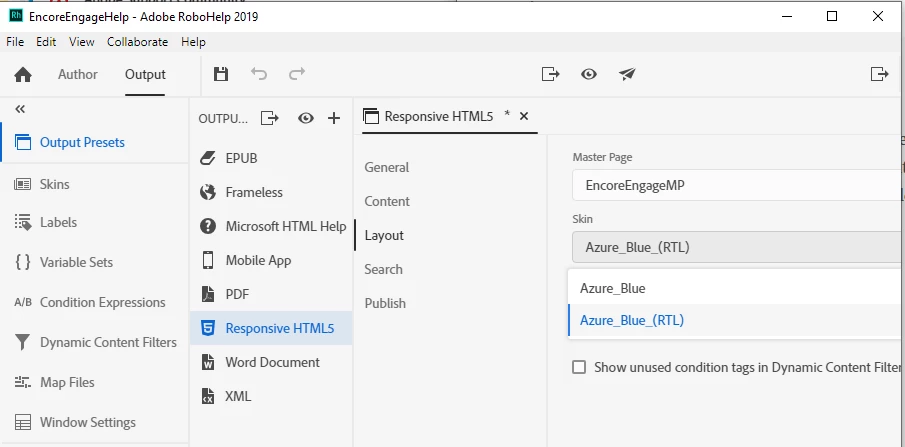Image resolution: width=905 pixels, height=447 pixels.
Task: Open the Help menu
Action: [x=193, y=42]
